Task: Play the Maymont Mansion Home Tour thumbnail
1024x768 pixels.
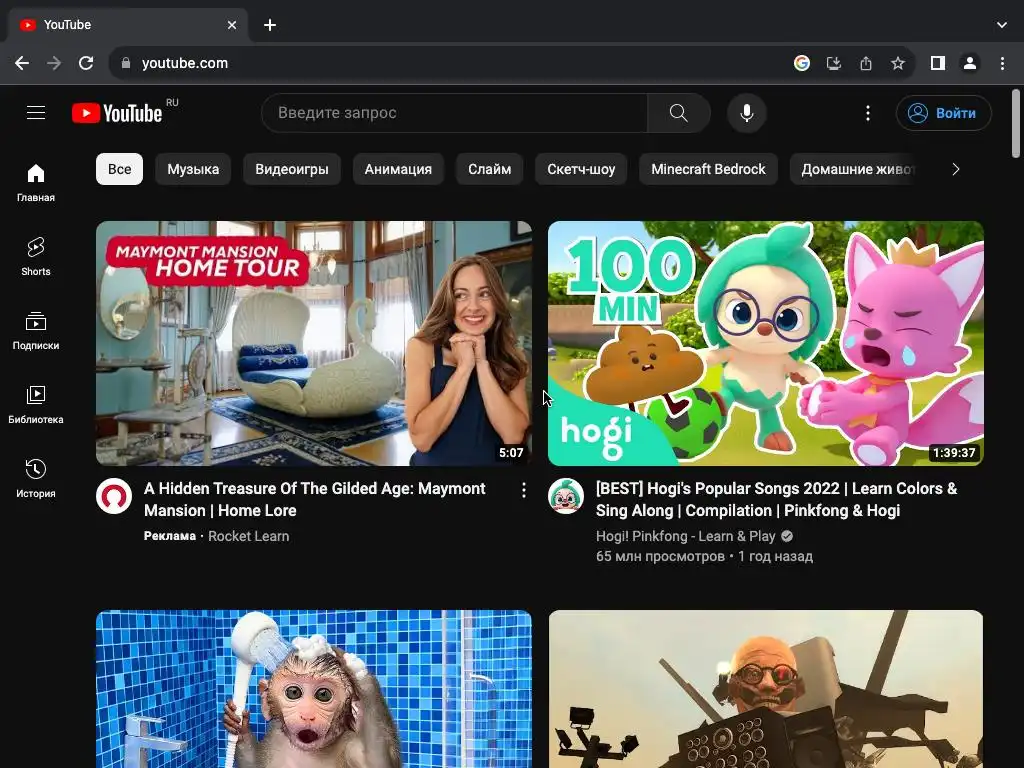Action: [x=314, y=344]
